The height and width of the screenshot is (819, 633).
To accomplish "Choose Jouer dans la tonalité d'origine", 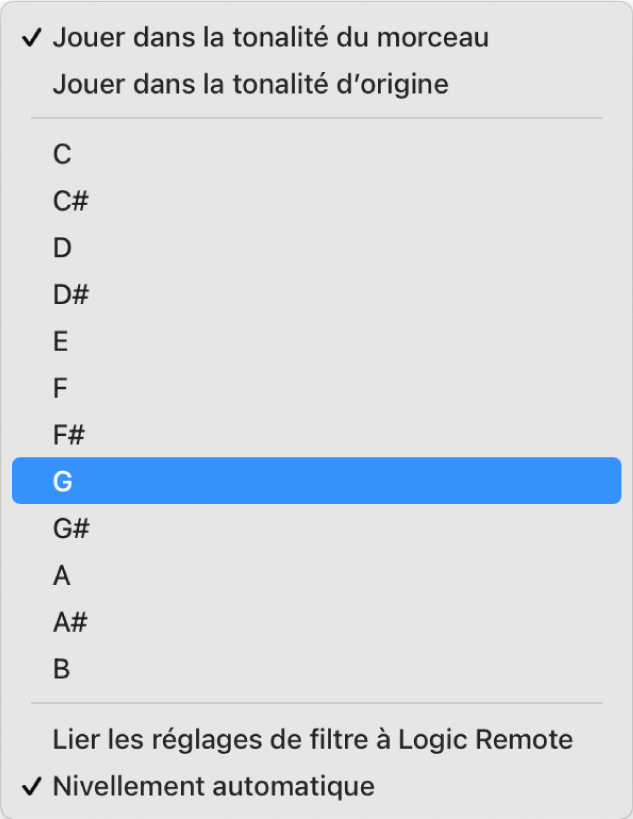I will 250,84.
